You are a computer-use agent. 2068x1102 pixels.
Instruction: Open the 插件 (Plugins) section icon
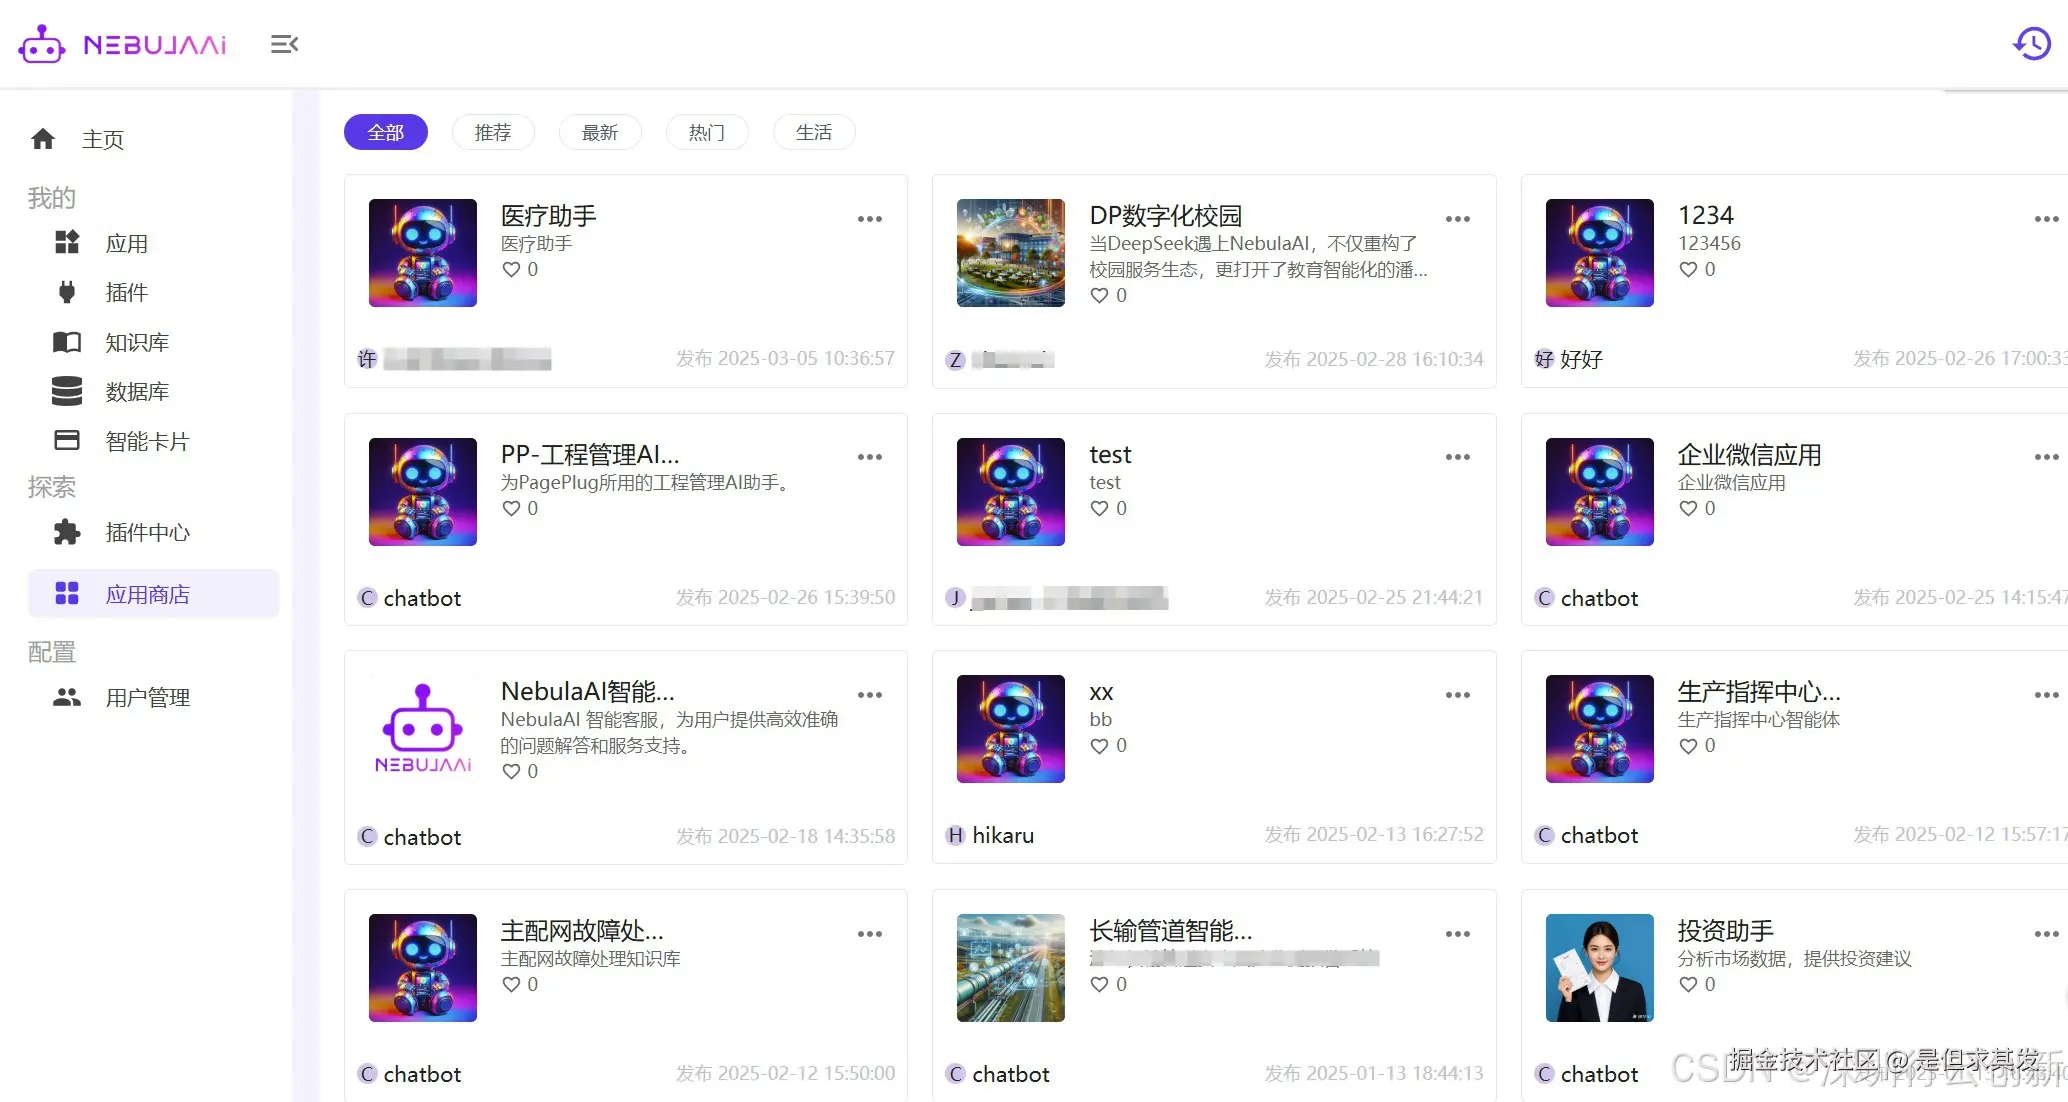[x=66, y=292]
